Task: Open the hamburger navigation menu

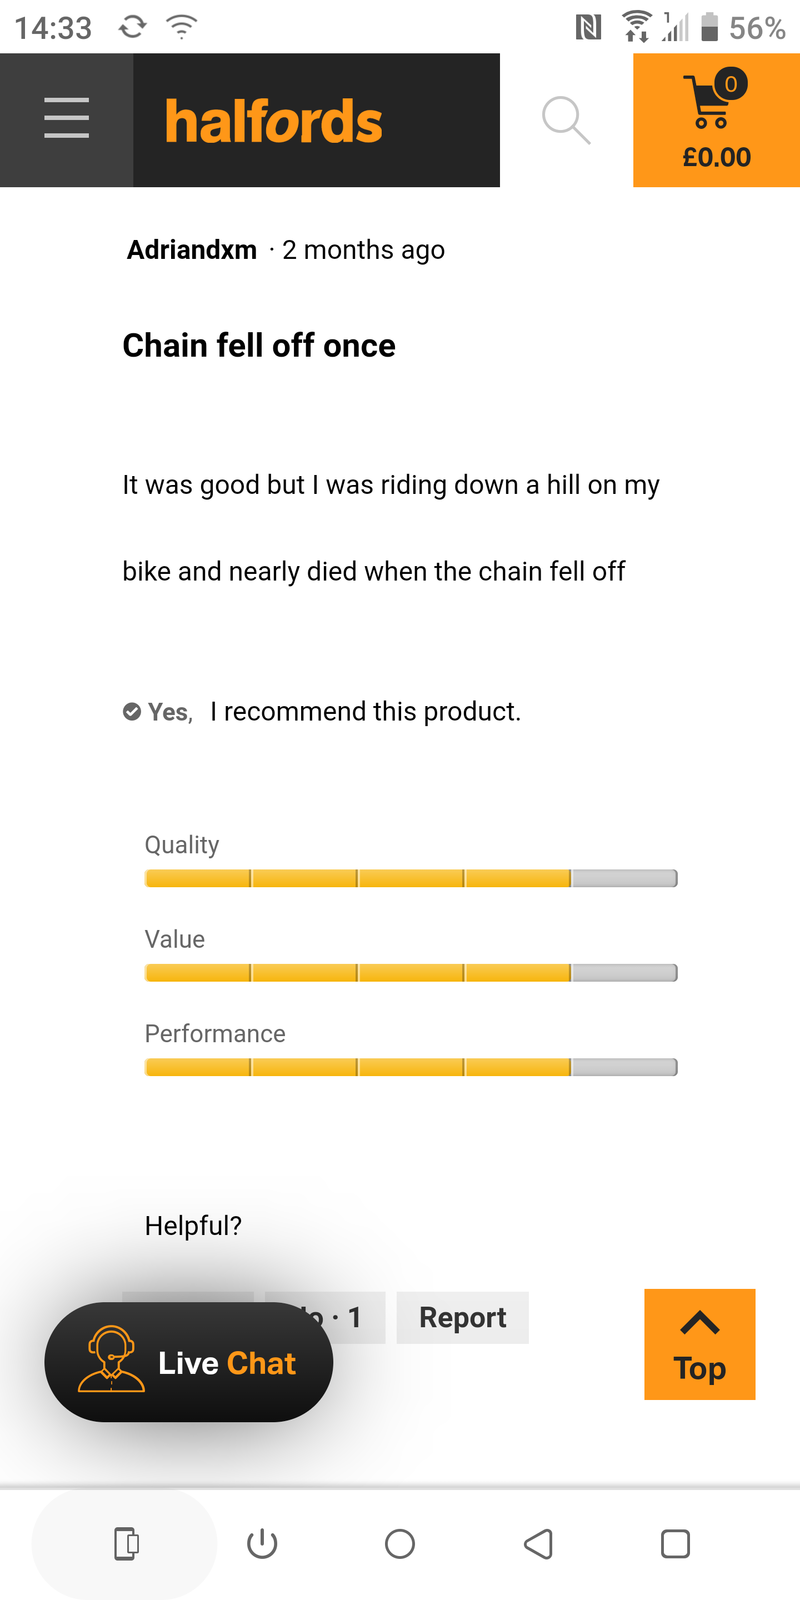Action: pos(67,119)
